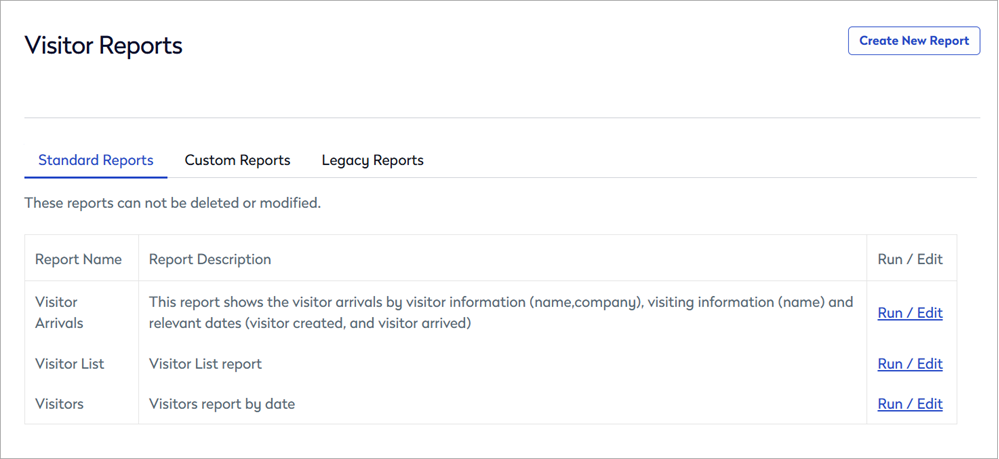Click the 'can not be deleted or modified' note
The height and width of the screenshot is (459, 999).
[x=172, y=203]
